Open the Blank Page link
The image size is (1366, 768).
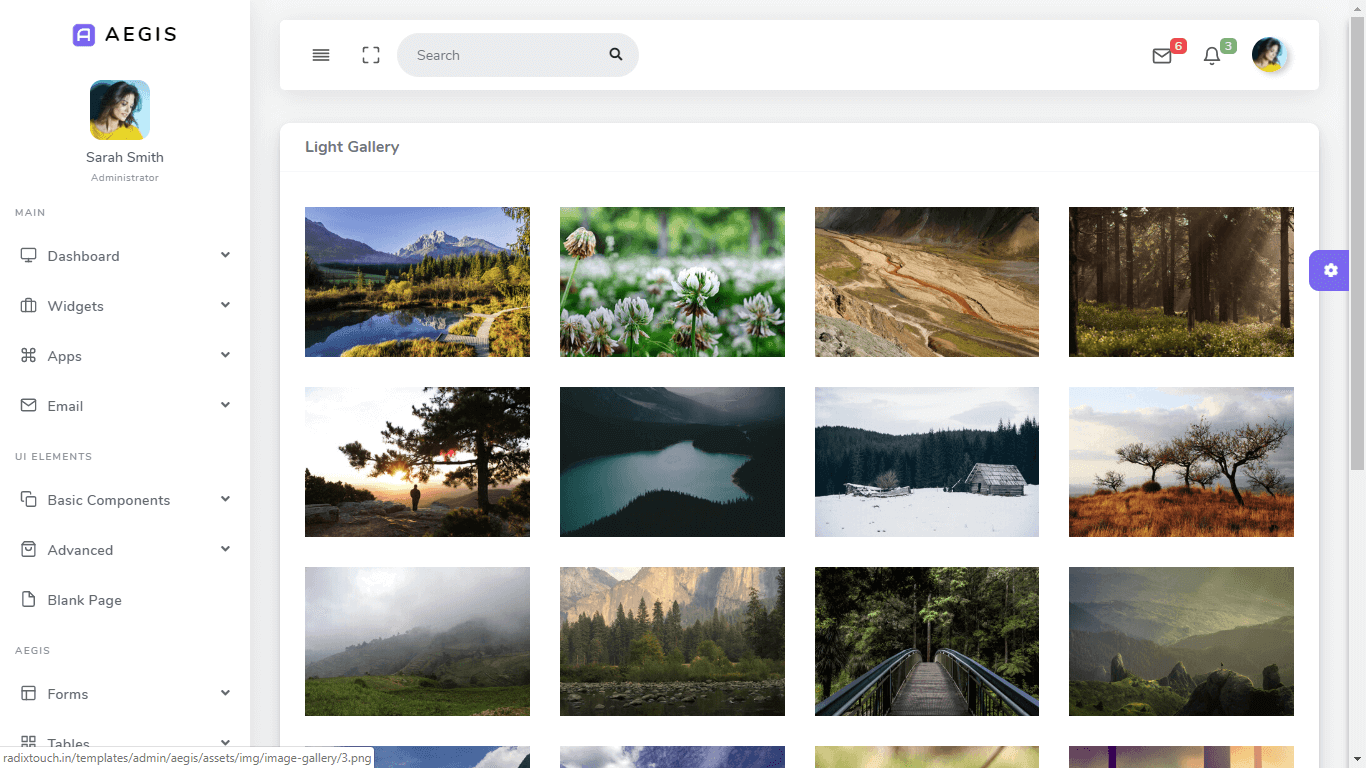click(x=125, y=600)
